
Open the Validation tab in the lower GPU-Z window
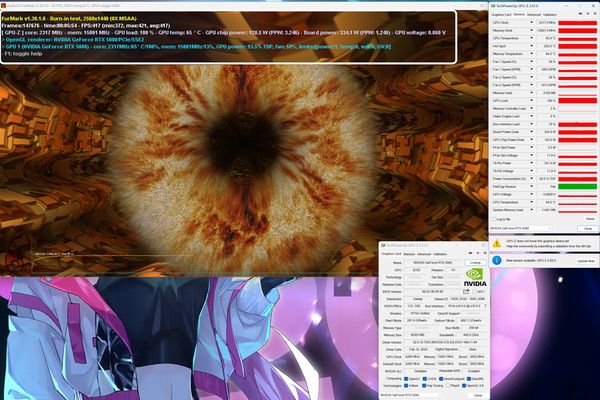point(440,254)
